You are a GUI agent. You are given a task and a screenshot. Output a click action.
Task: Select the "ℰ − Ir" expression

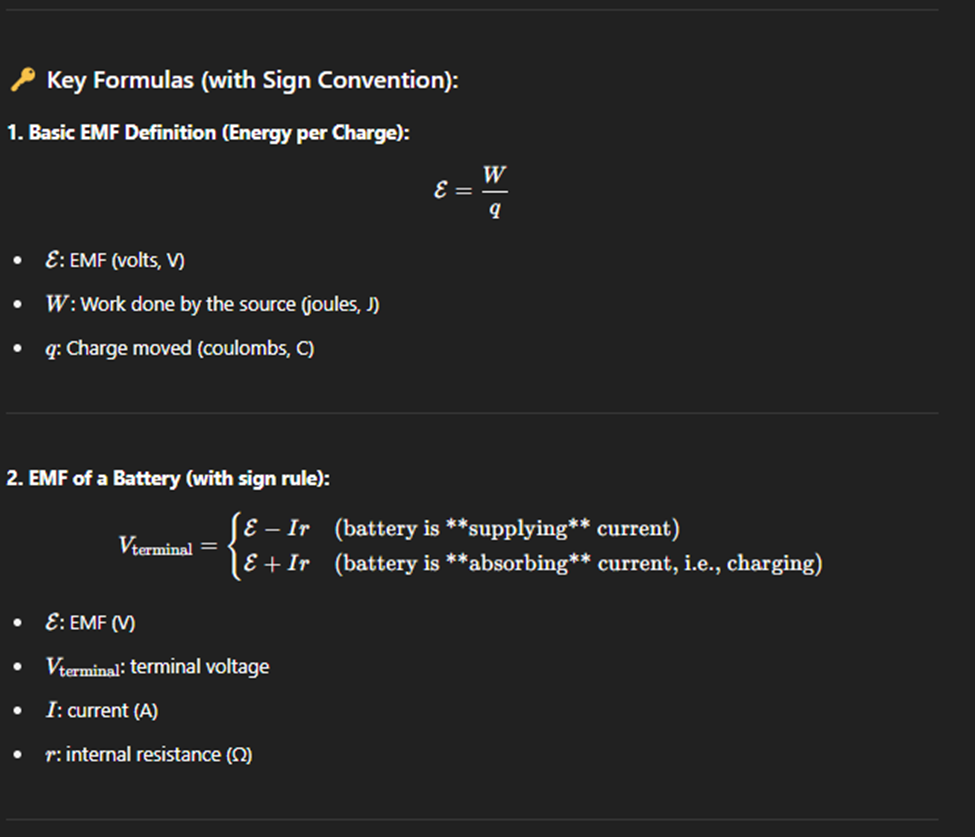[x=276, y=528]
